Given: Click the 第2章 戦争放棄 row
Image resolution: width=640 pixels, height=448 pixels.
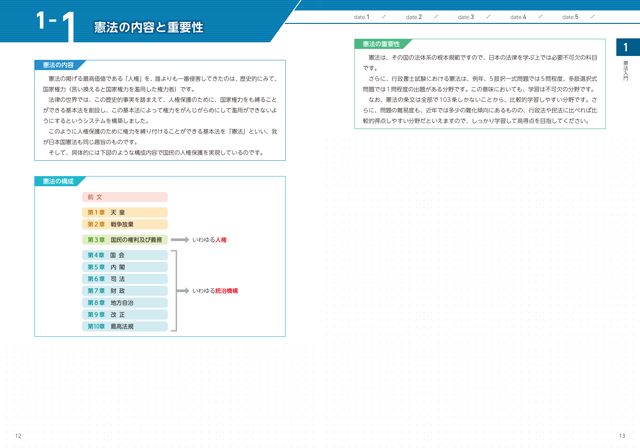Looking at the screenshot, I should [125, 224].
